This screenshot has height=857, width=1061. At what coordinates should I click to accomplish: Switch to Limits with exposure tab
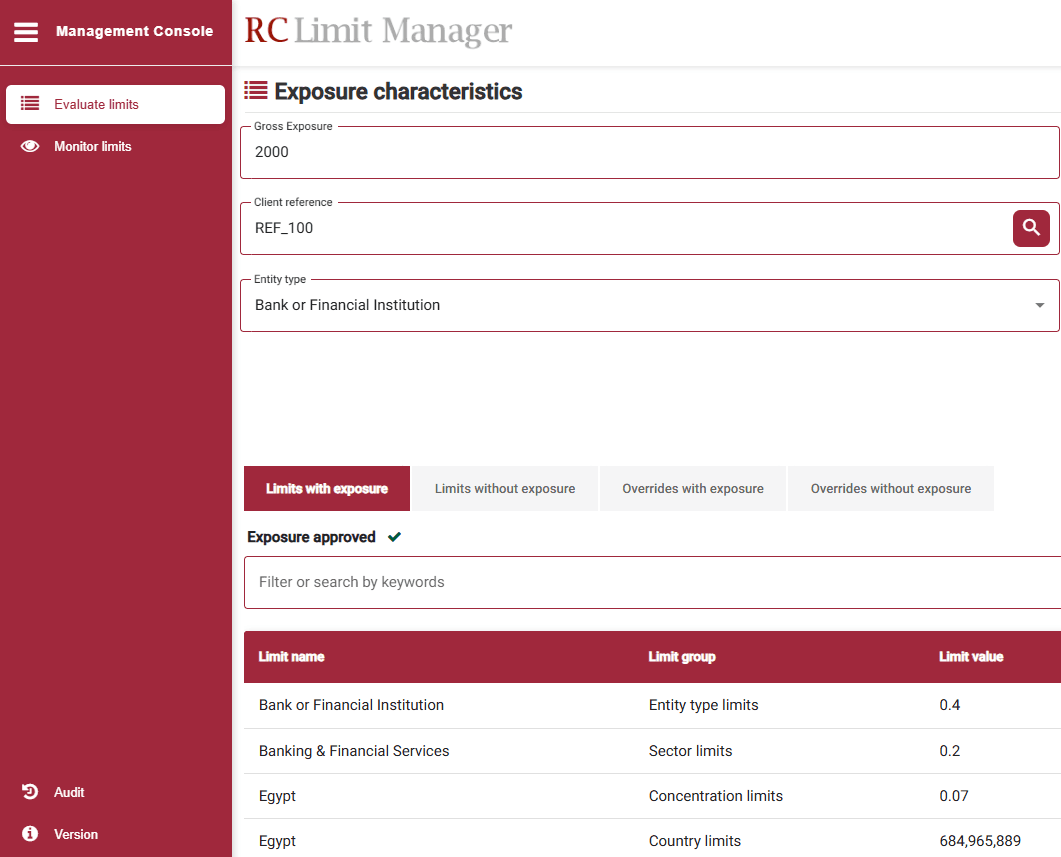[x=327, y=488]
